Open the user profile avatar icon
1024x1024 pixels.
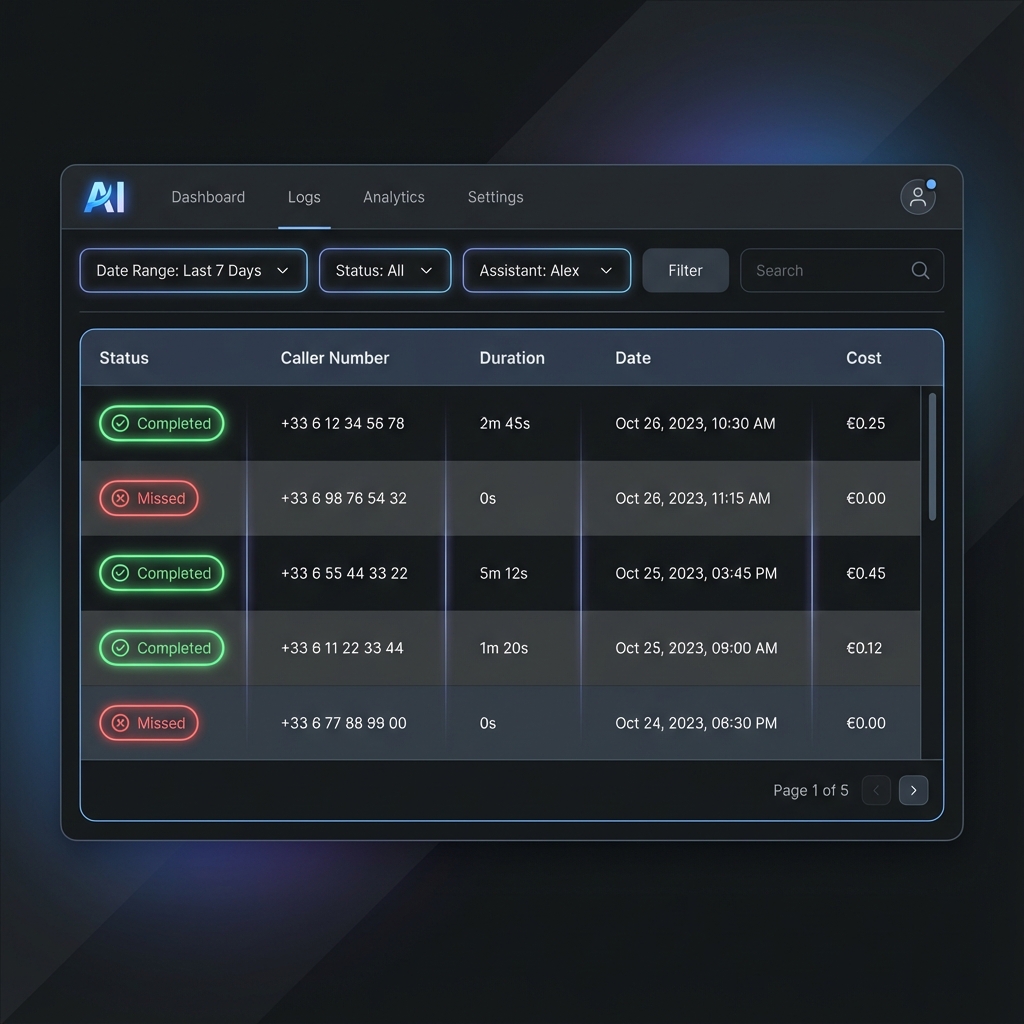(917, 197)
